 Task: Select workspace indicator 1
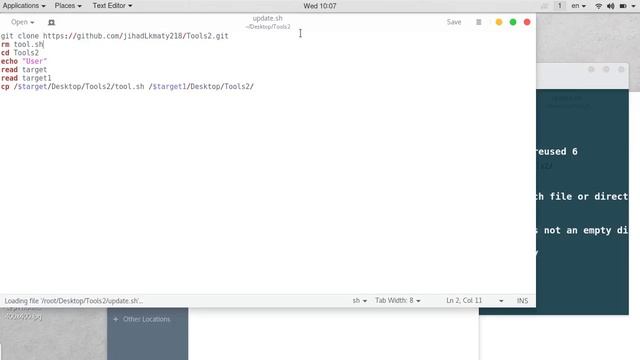(560, 6)
